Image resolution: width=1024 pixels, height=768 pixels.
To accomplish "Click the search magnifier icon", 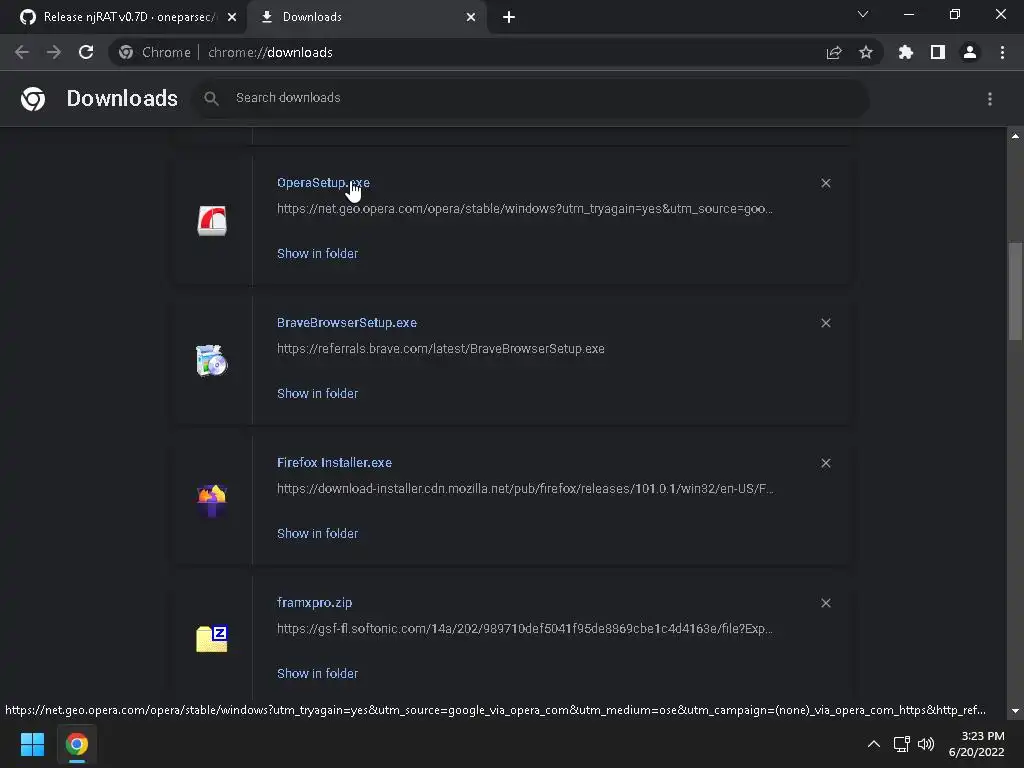I will click(211, 99).
